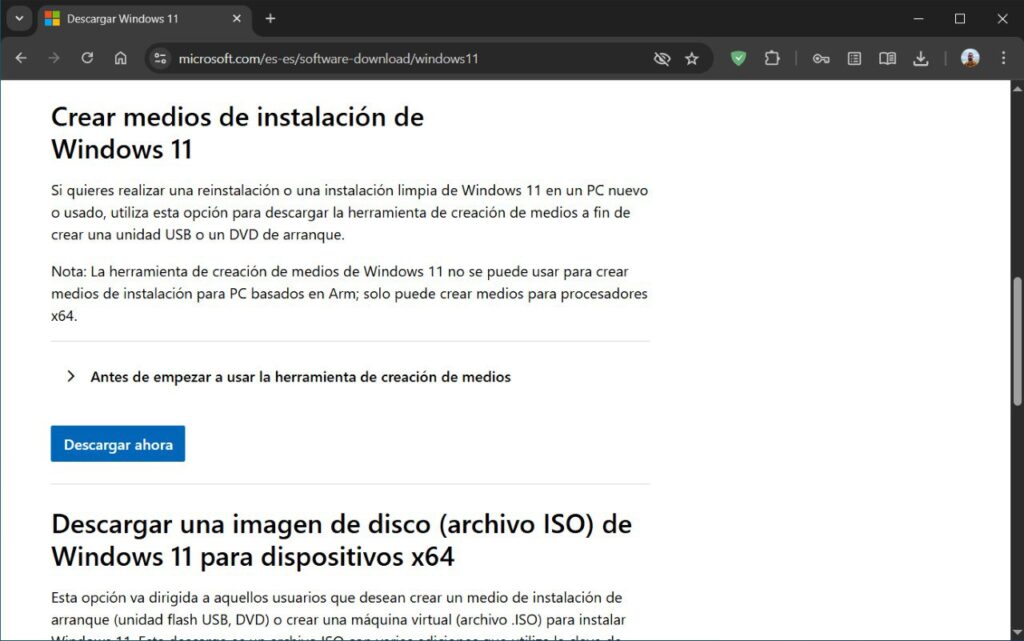Toggle reading mode book icon
Screen dimensions: 1024x641
point(887,59)
